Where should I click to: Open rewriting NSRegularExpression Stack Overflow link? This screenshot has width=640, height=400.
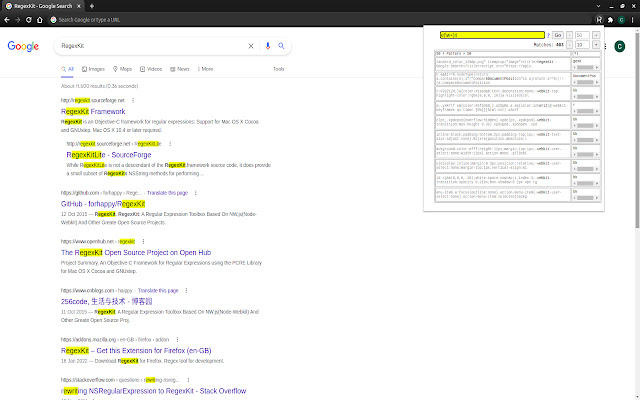(x=153, y=391)
